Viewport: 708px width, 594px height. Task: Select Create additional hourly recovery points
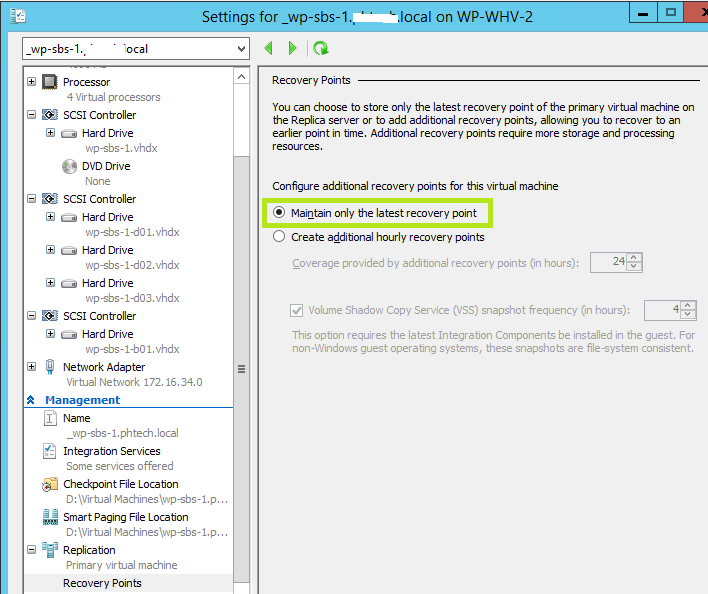pos(279,238)
